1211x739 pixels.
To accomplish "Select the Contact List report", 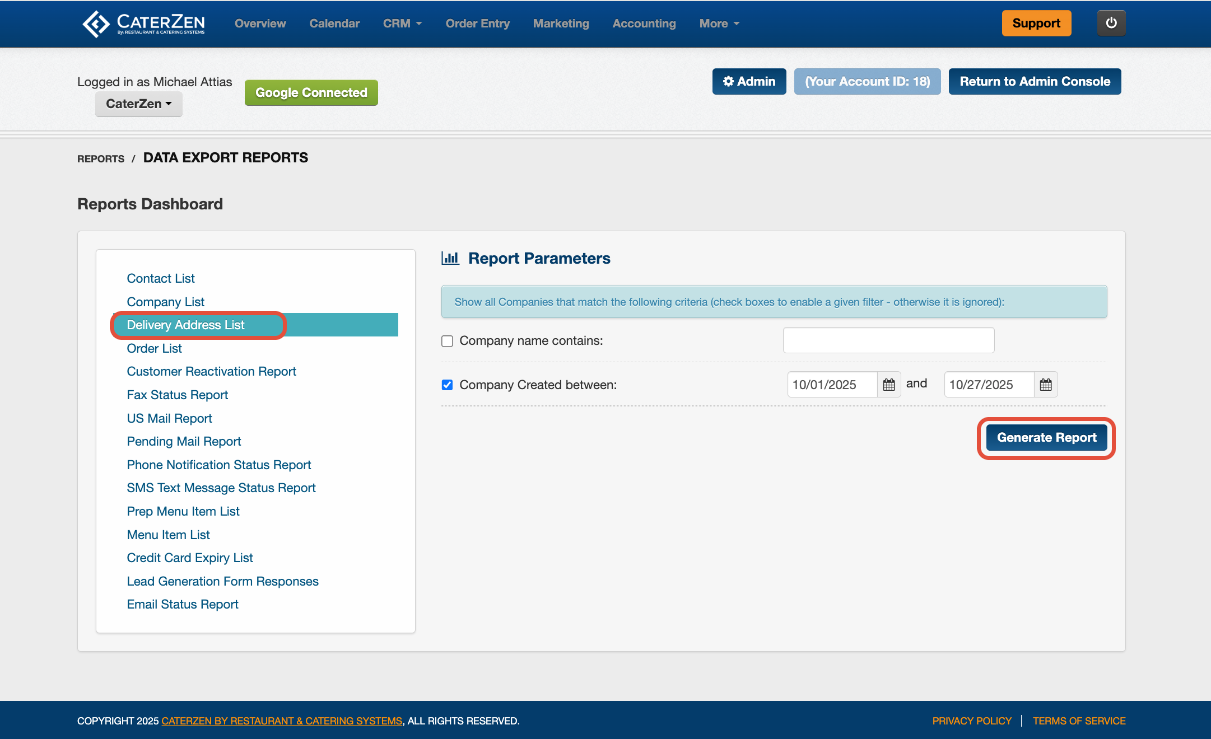I will 161,279.
